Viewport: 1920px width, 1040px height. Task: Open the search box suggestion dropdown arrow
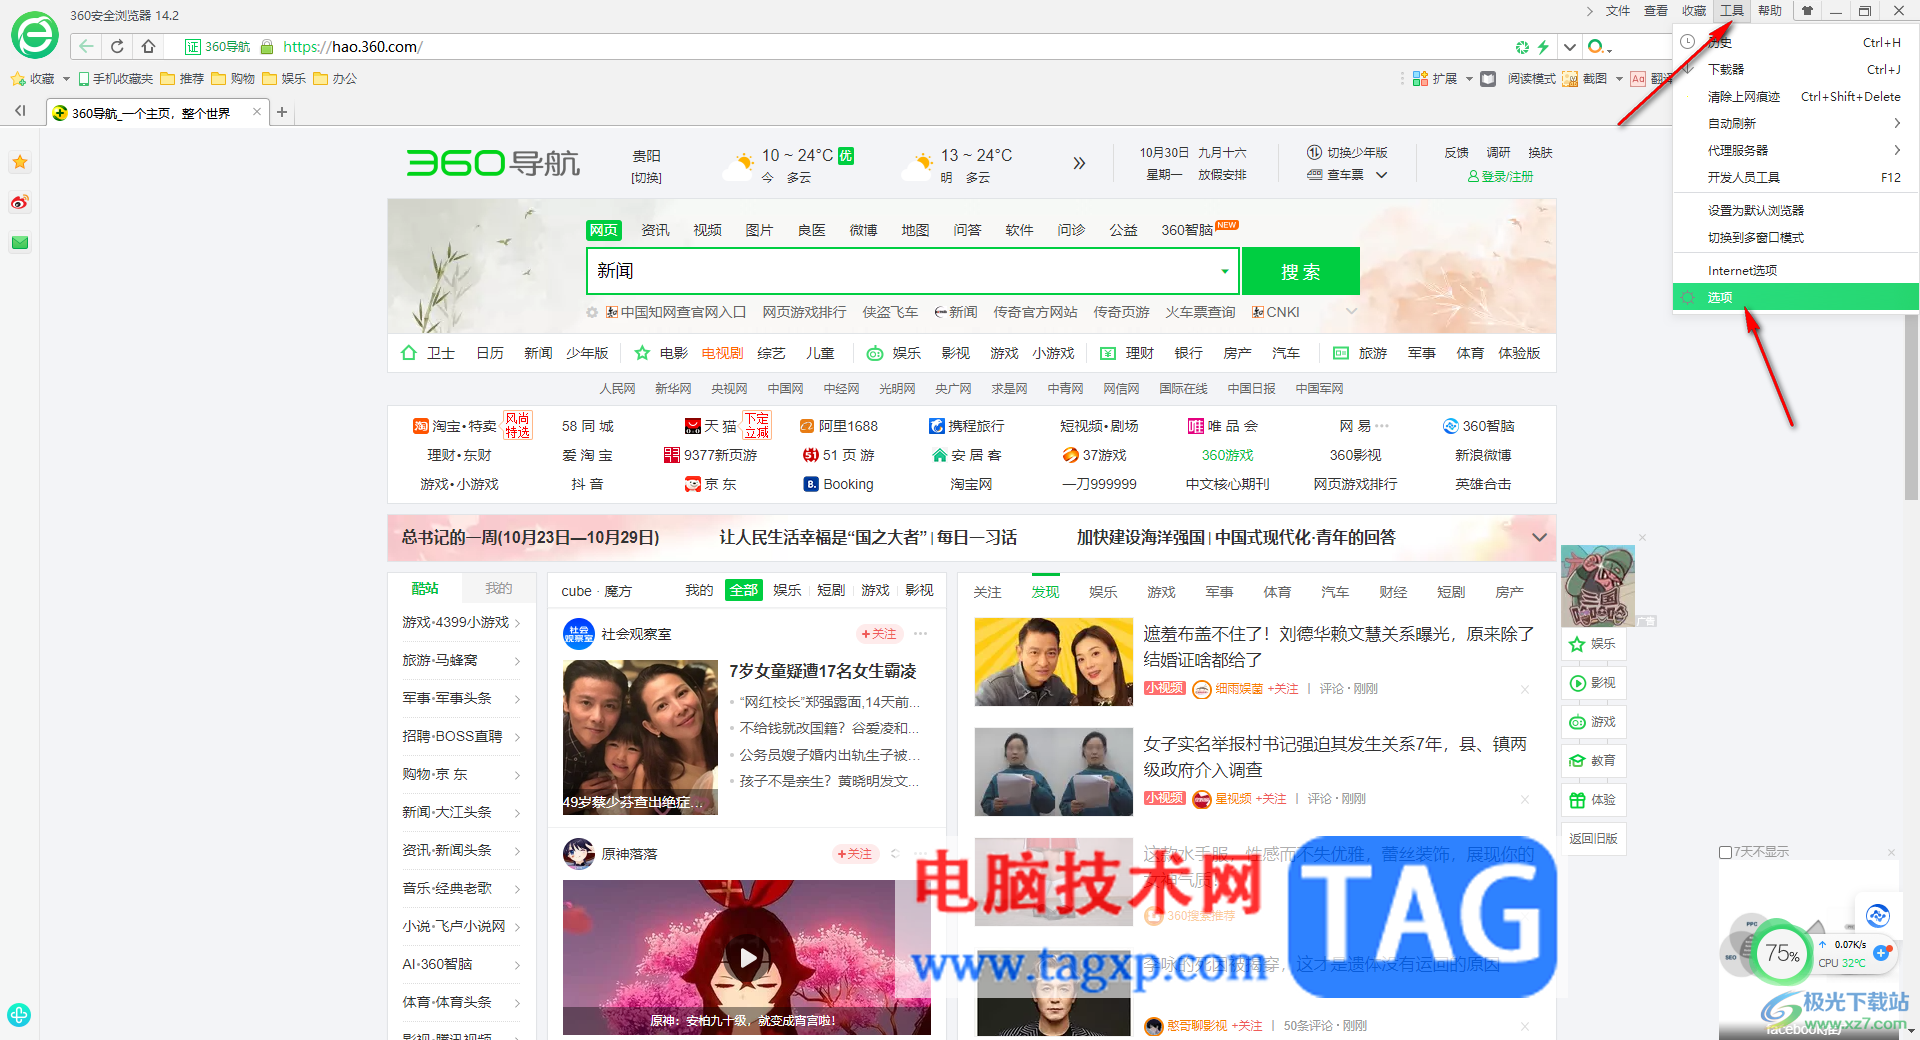point(1225,271)
